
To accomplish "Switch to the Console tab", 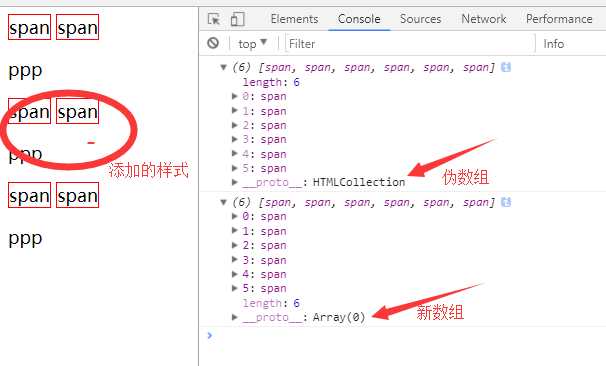I will [359, 19].
